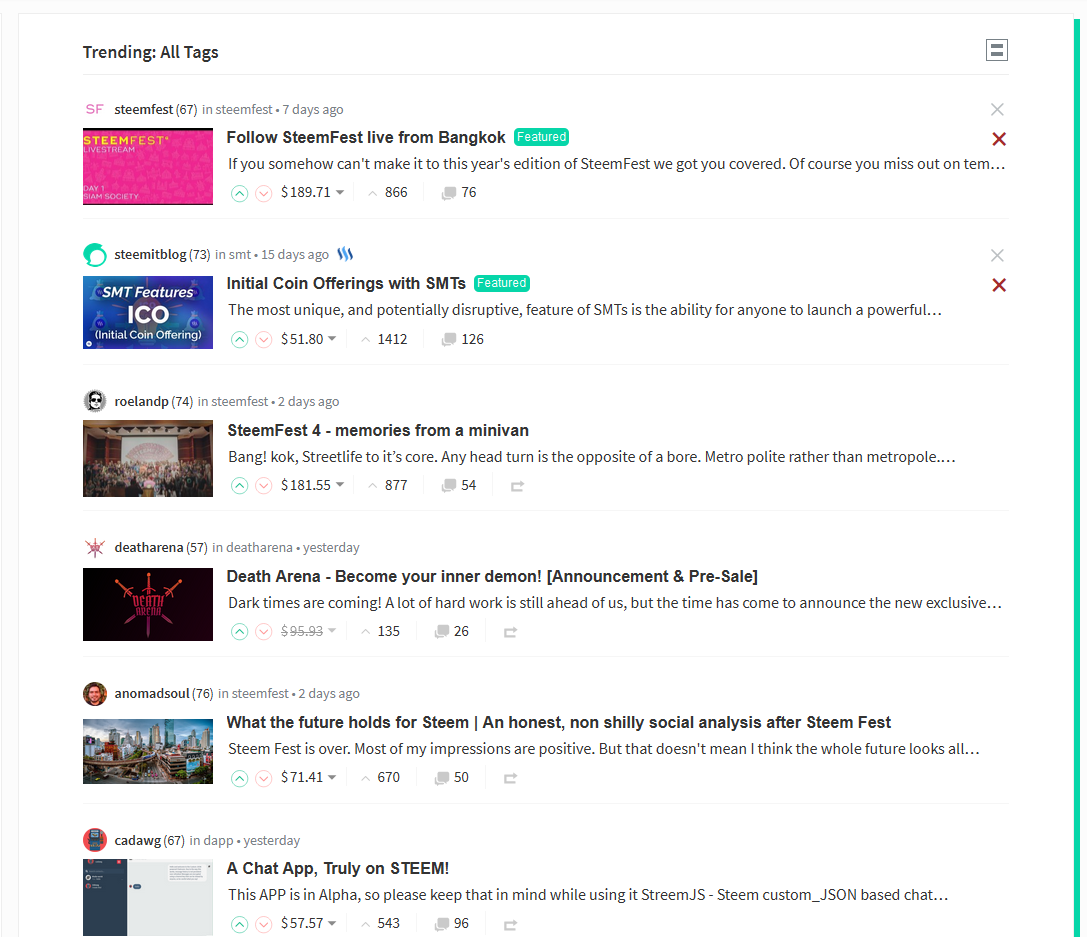Screen dimensions: 1087x937
Task: Click the Featured badge on SteemFest post
Action: tap(541, 137)
